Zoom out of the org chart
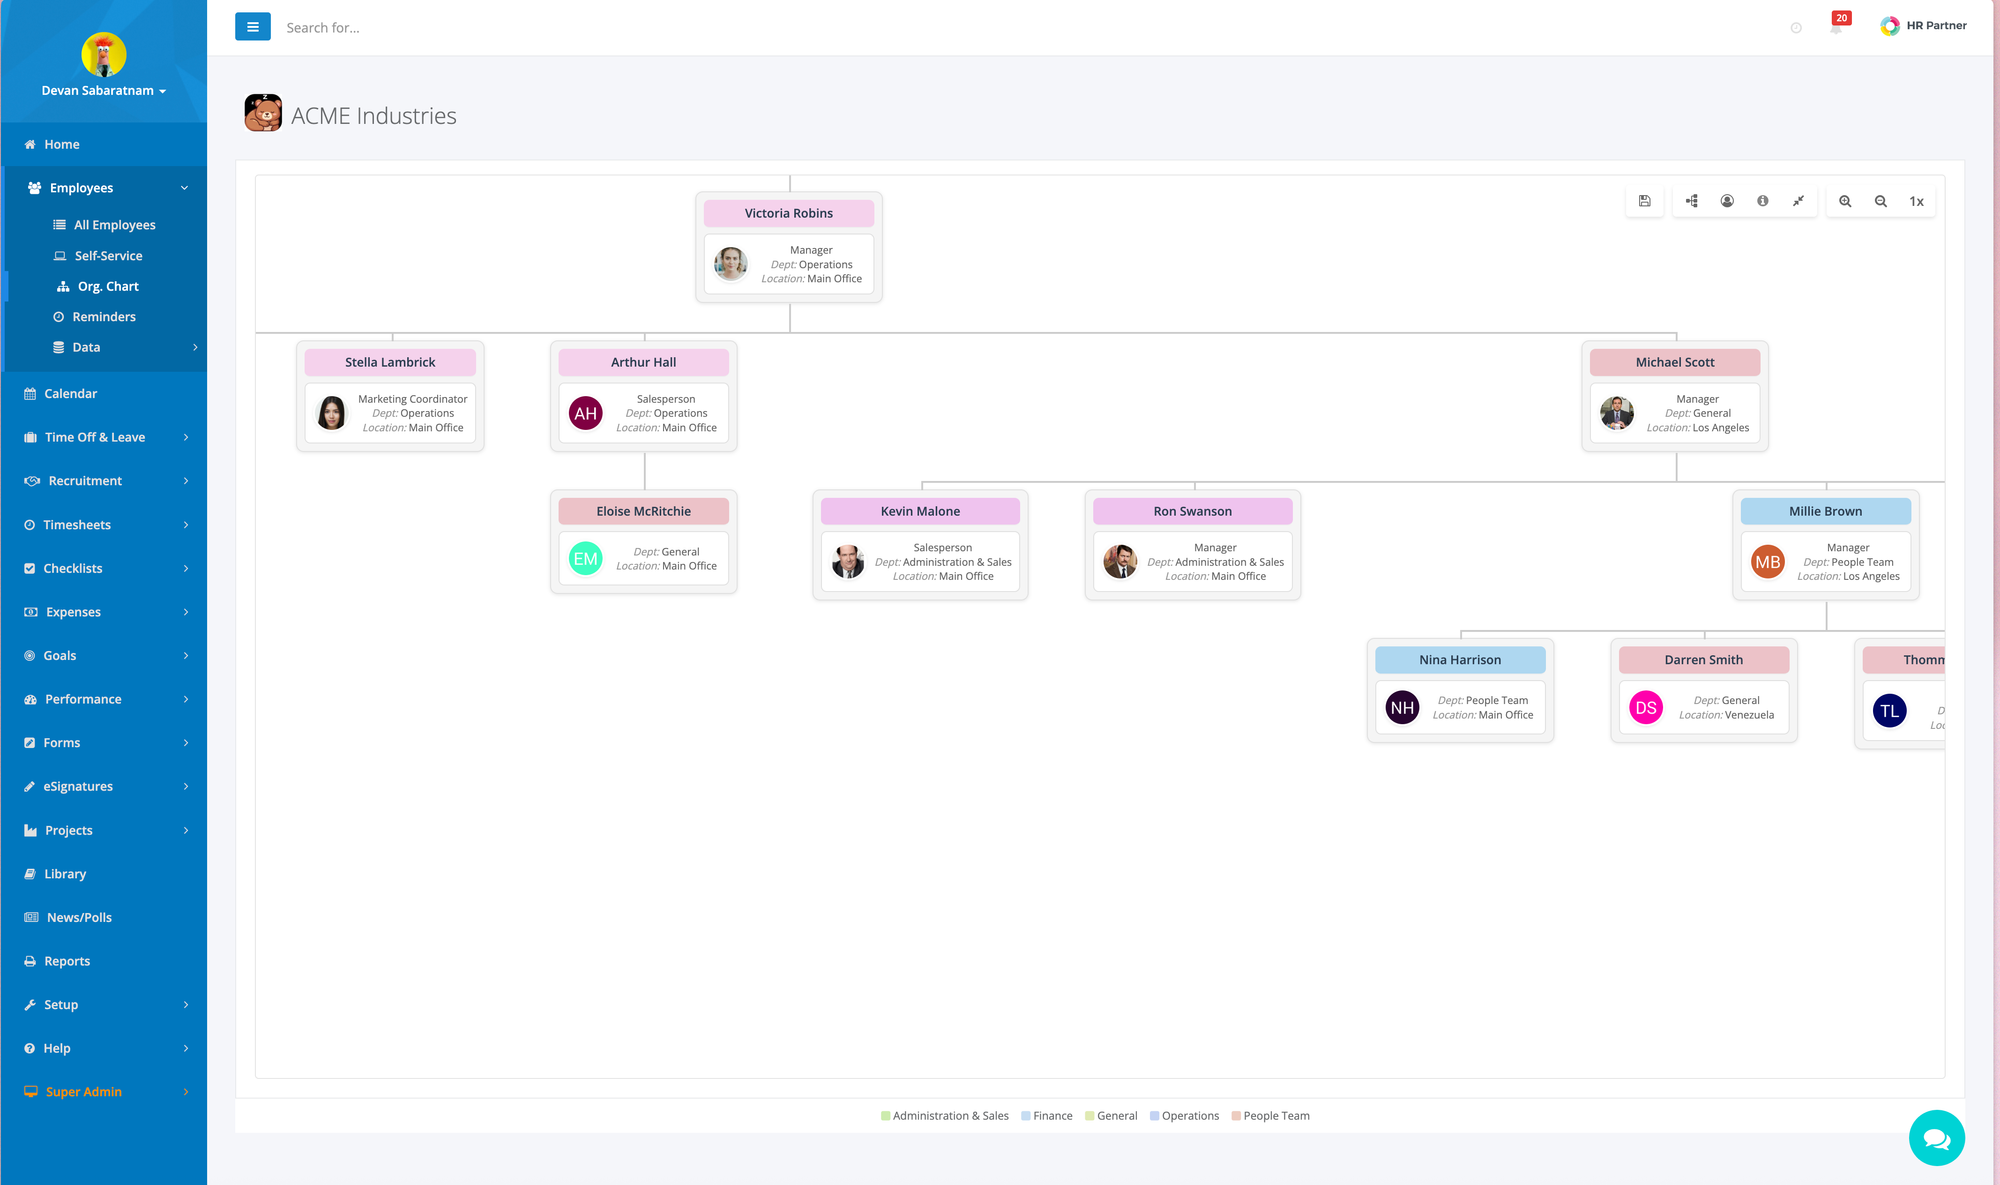This screenshot has width=2000, height=1185. (1880, 201)
